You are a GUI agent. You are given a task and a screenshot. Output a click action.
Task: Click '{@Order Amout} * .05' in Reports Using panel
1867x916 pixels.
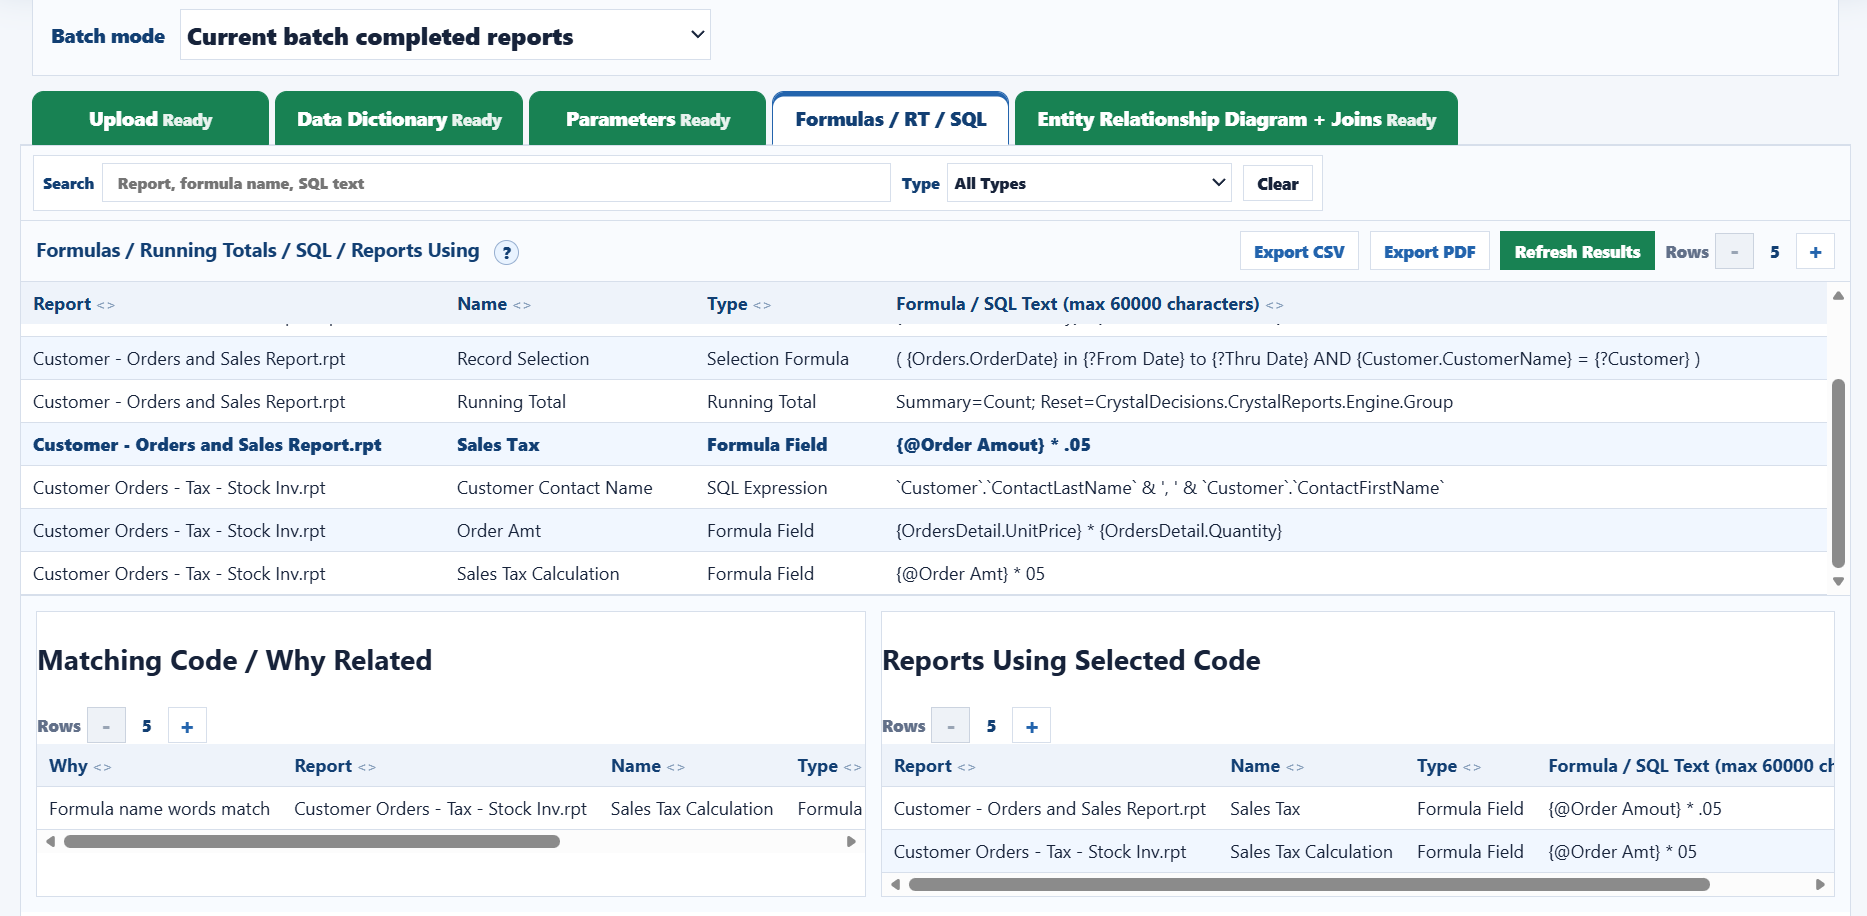pyautogui.click(x=1635, y=808)
